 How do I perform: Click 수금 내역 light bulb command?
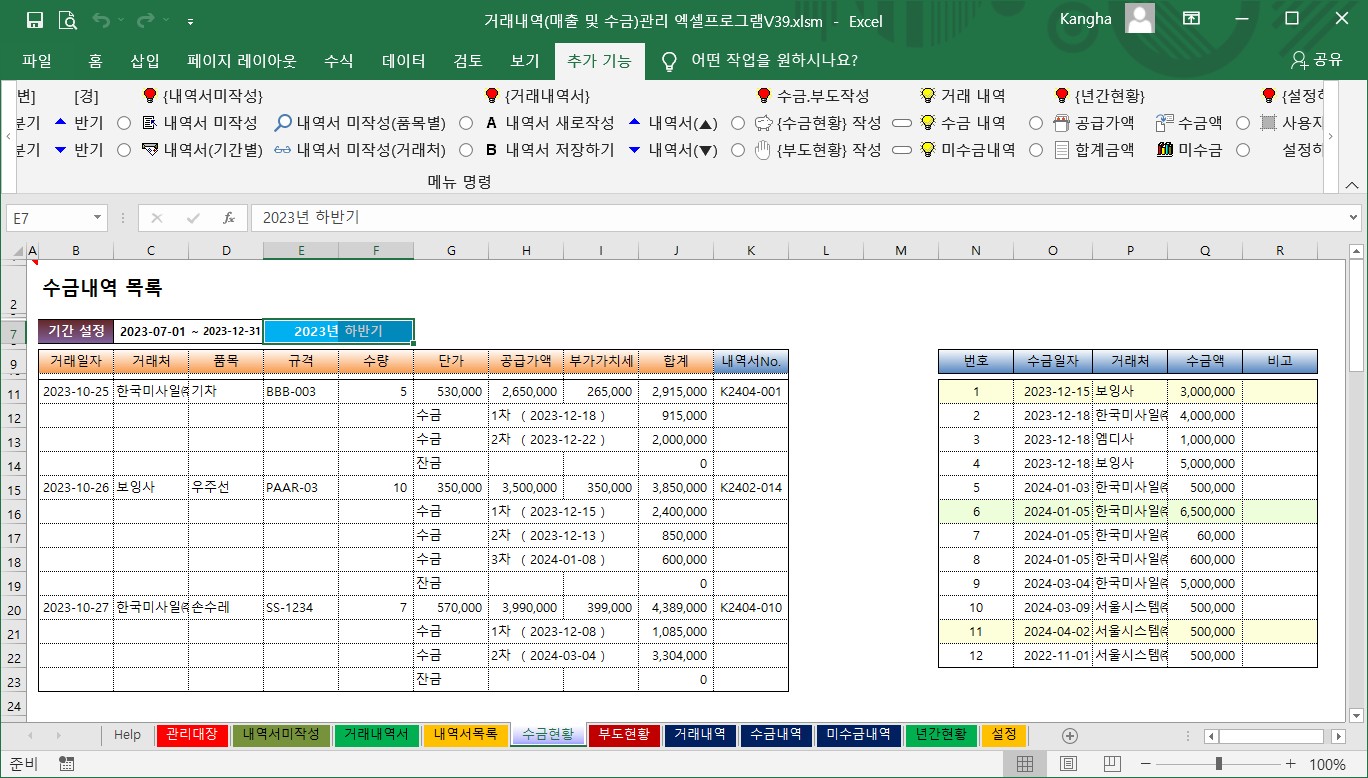coord(962,123)
